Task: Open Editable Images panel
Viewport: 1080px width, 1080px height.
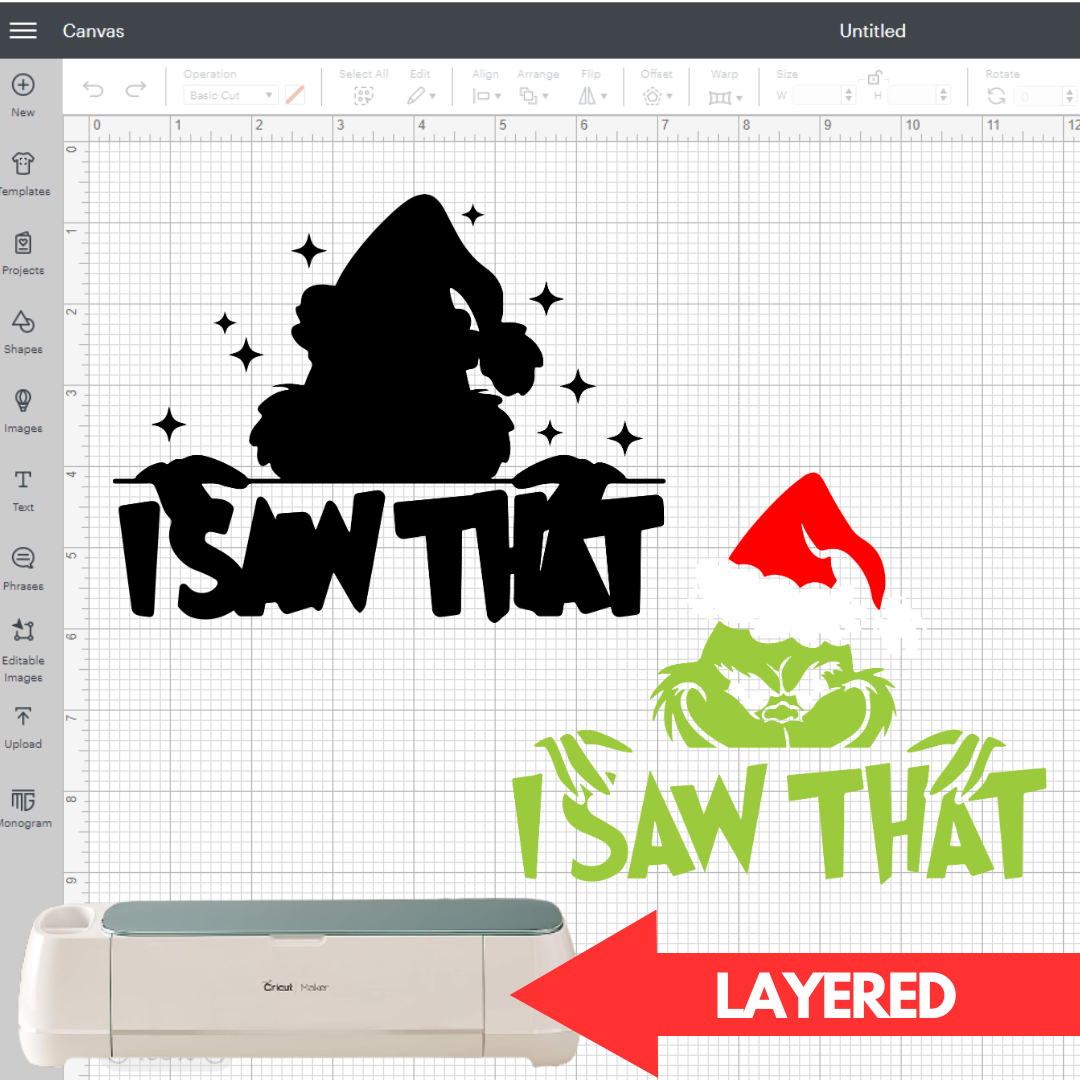Action: pyautogui.click(x=23, y=651)
